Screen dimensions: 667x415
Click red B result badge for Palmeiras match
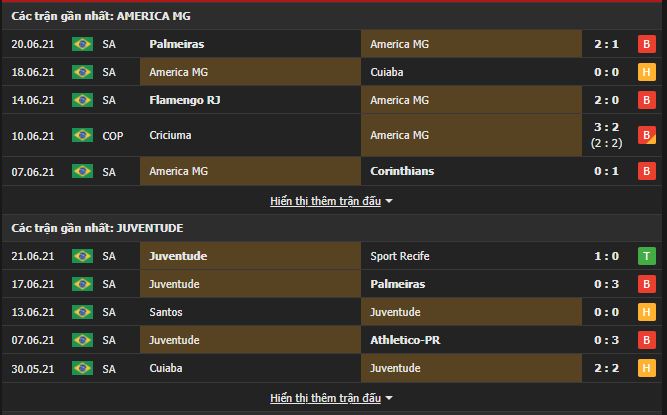pos(646,44)
